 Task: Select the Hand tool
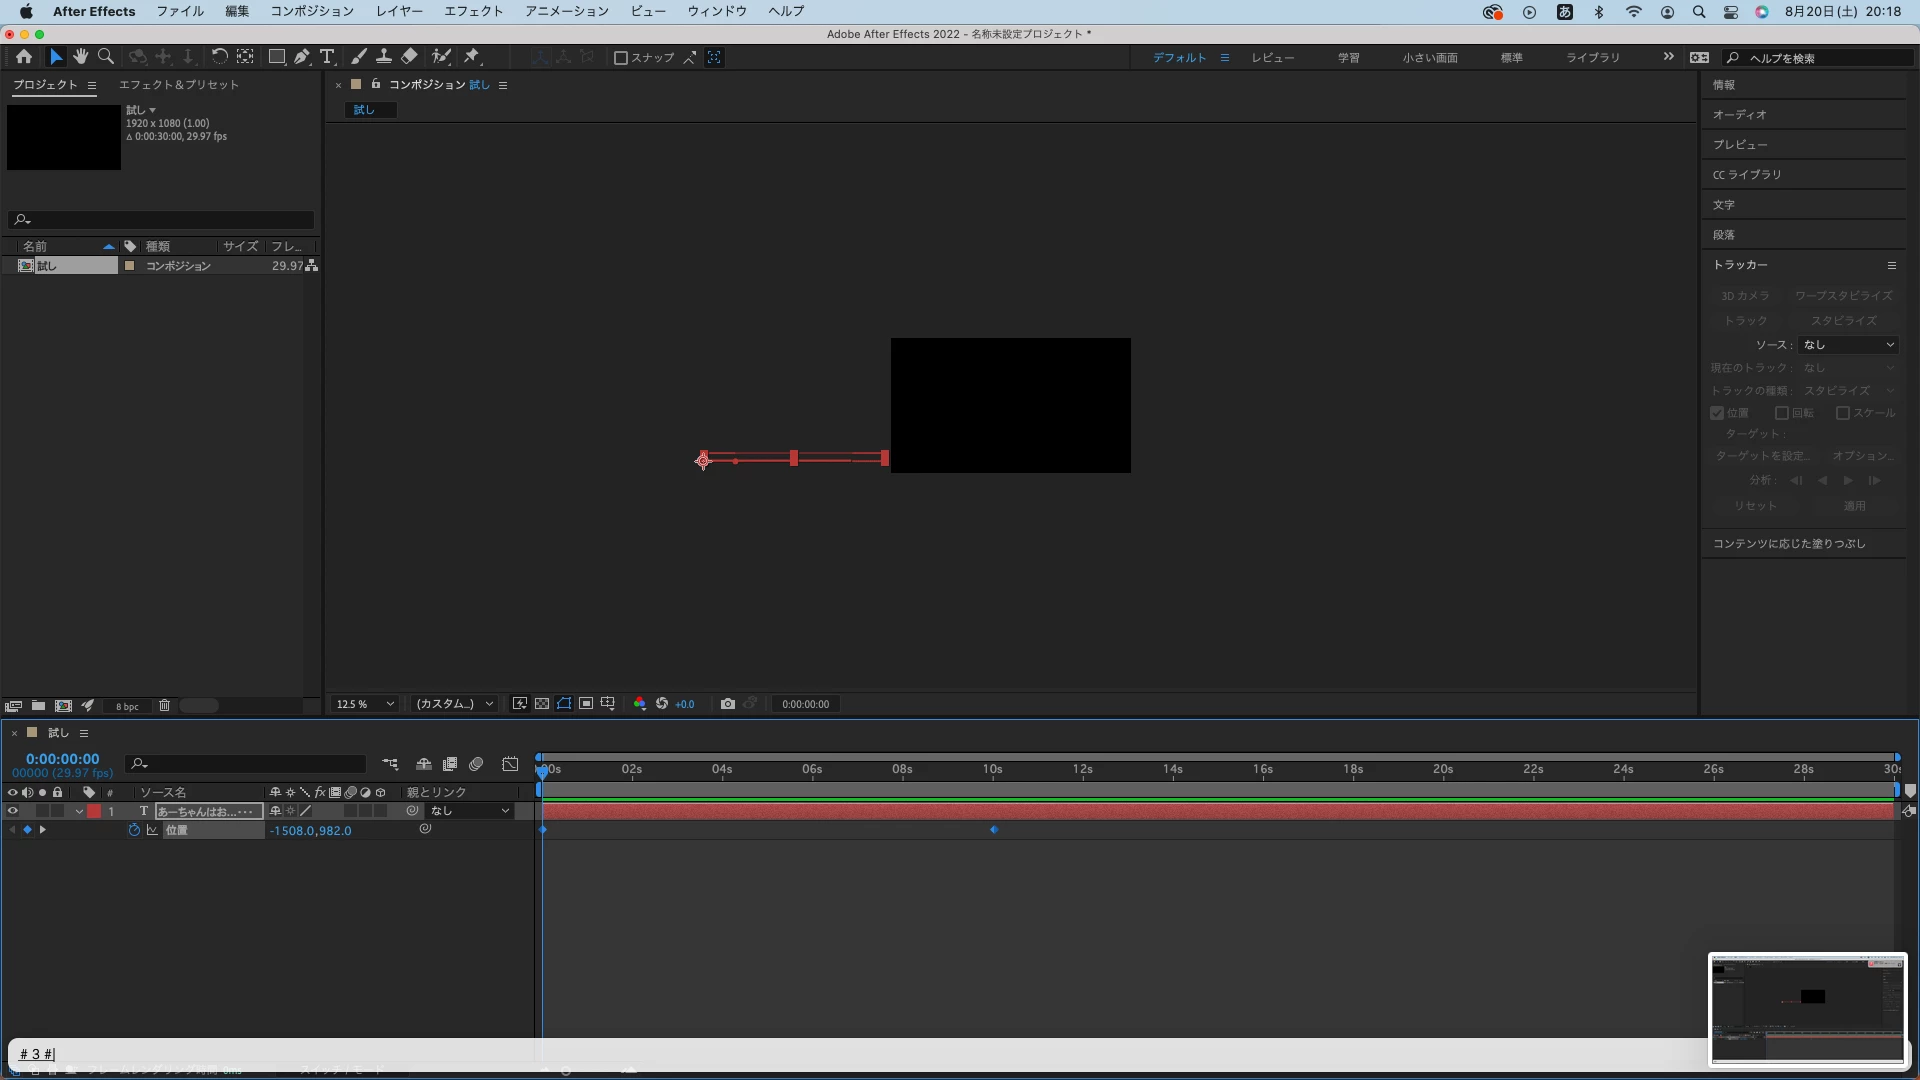click(x=80, y=57)
